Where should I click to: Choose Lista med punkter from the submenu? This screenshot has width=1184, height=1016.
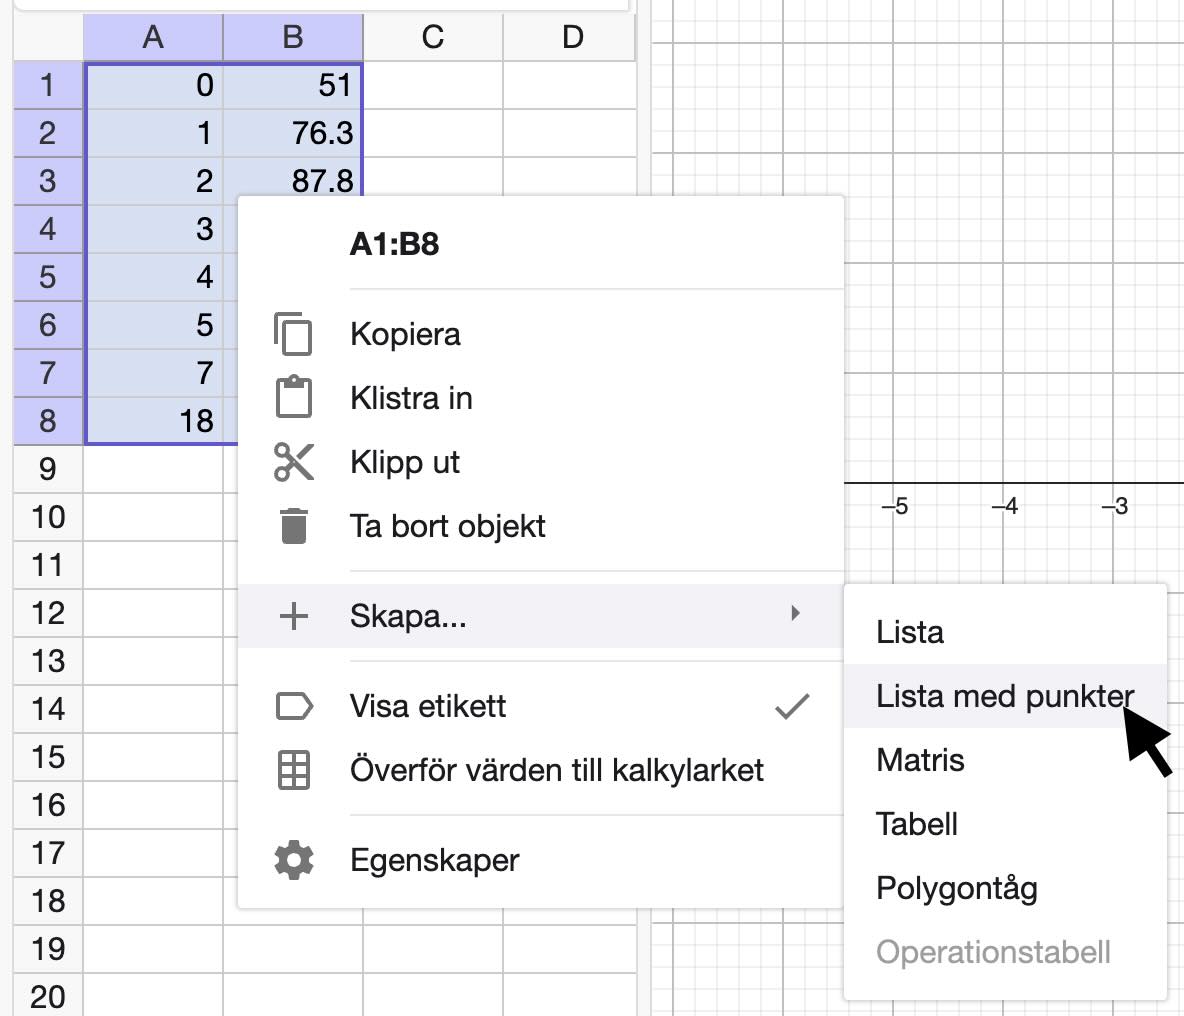pyautogui.click(x=1005, y=695)
